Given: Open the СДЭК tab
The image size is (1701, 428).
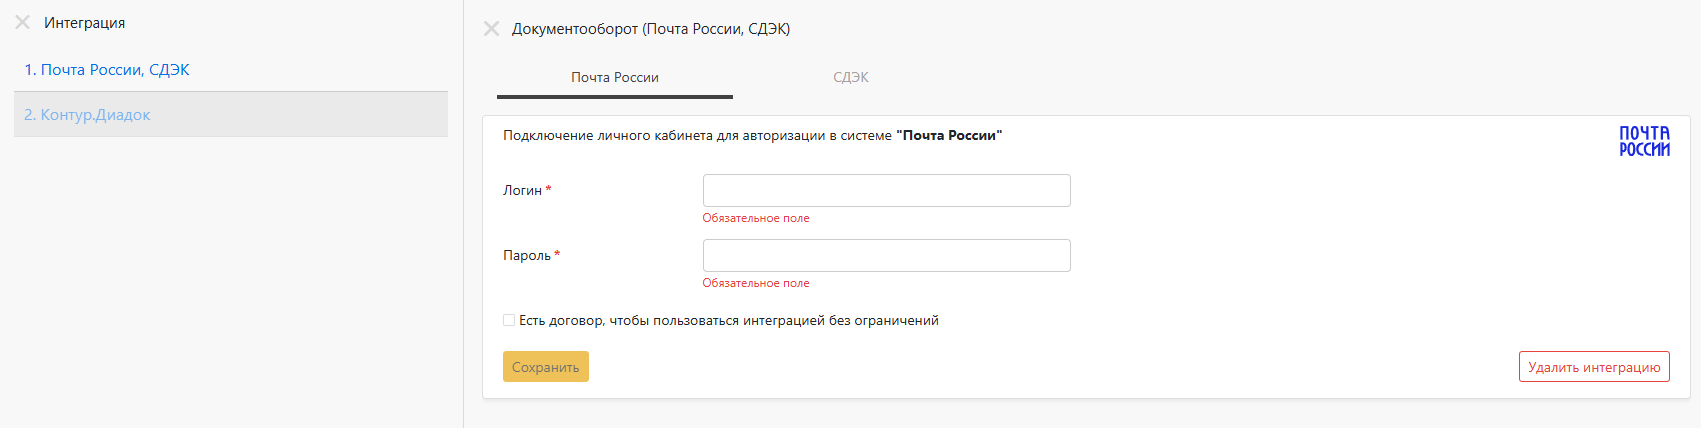Looking at the screenshot, I should [851, 78].
